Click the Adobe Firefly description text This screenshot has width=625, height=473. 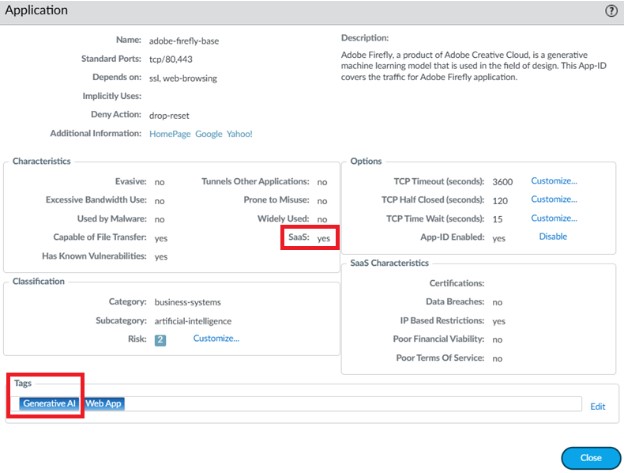(474, 66)
